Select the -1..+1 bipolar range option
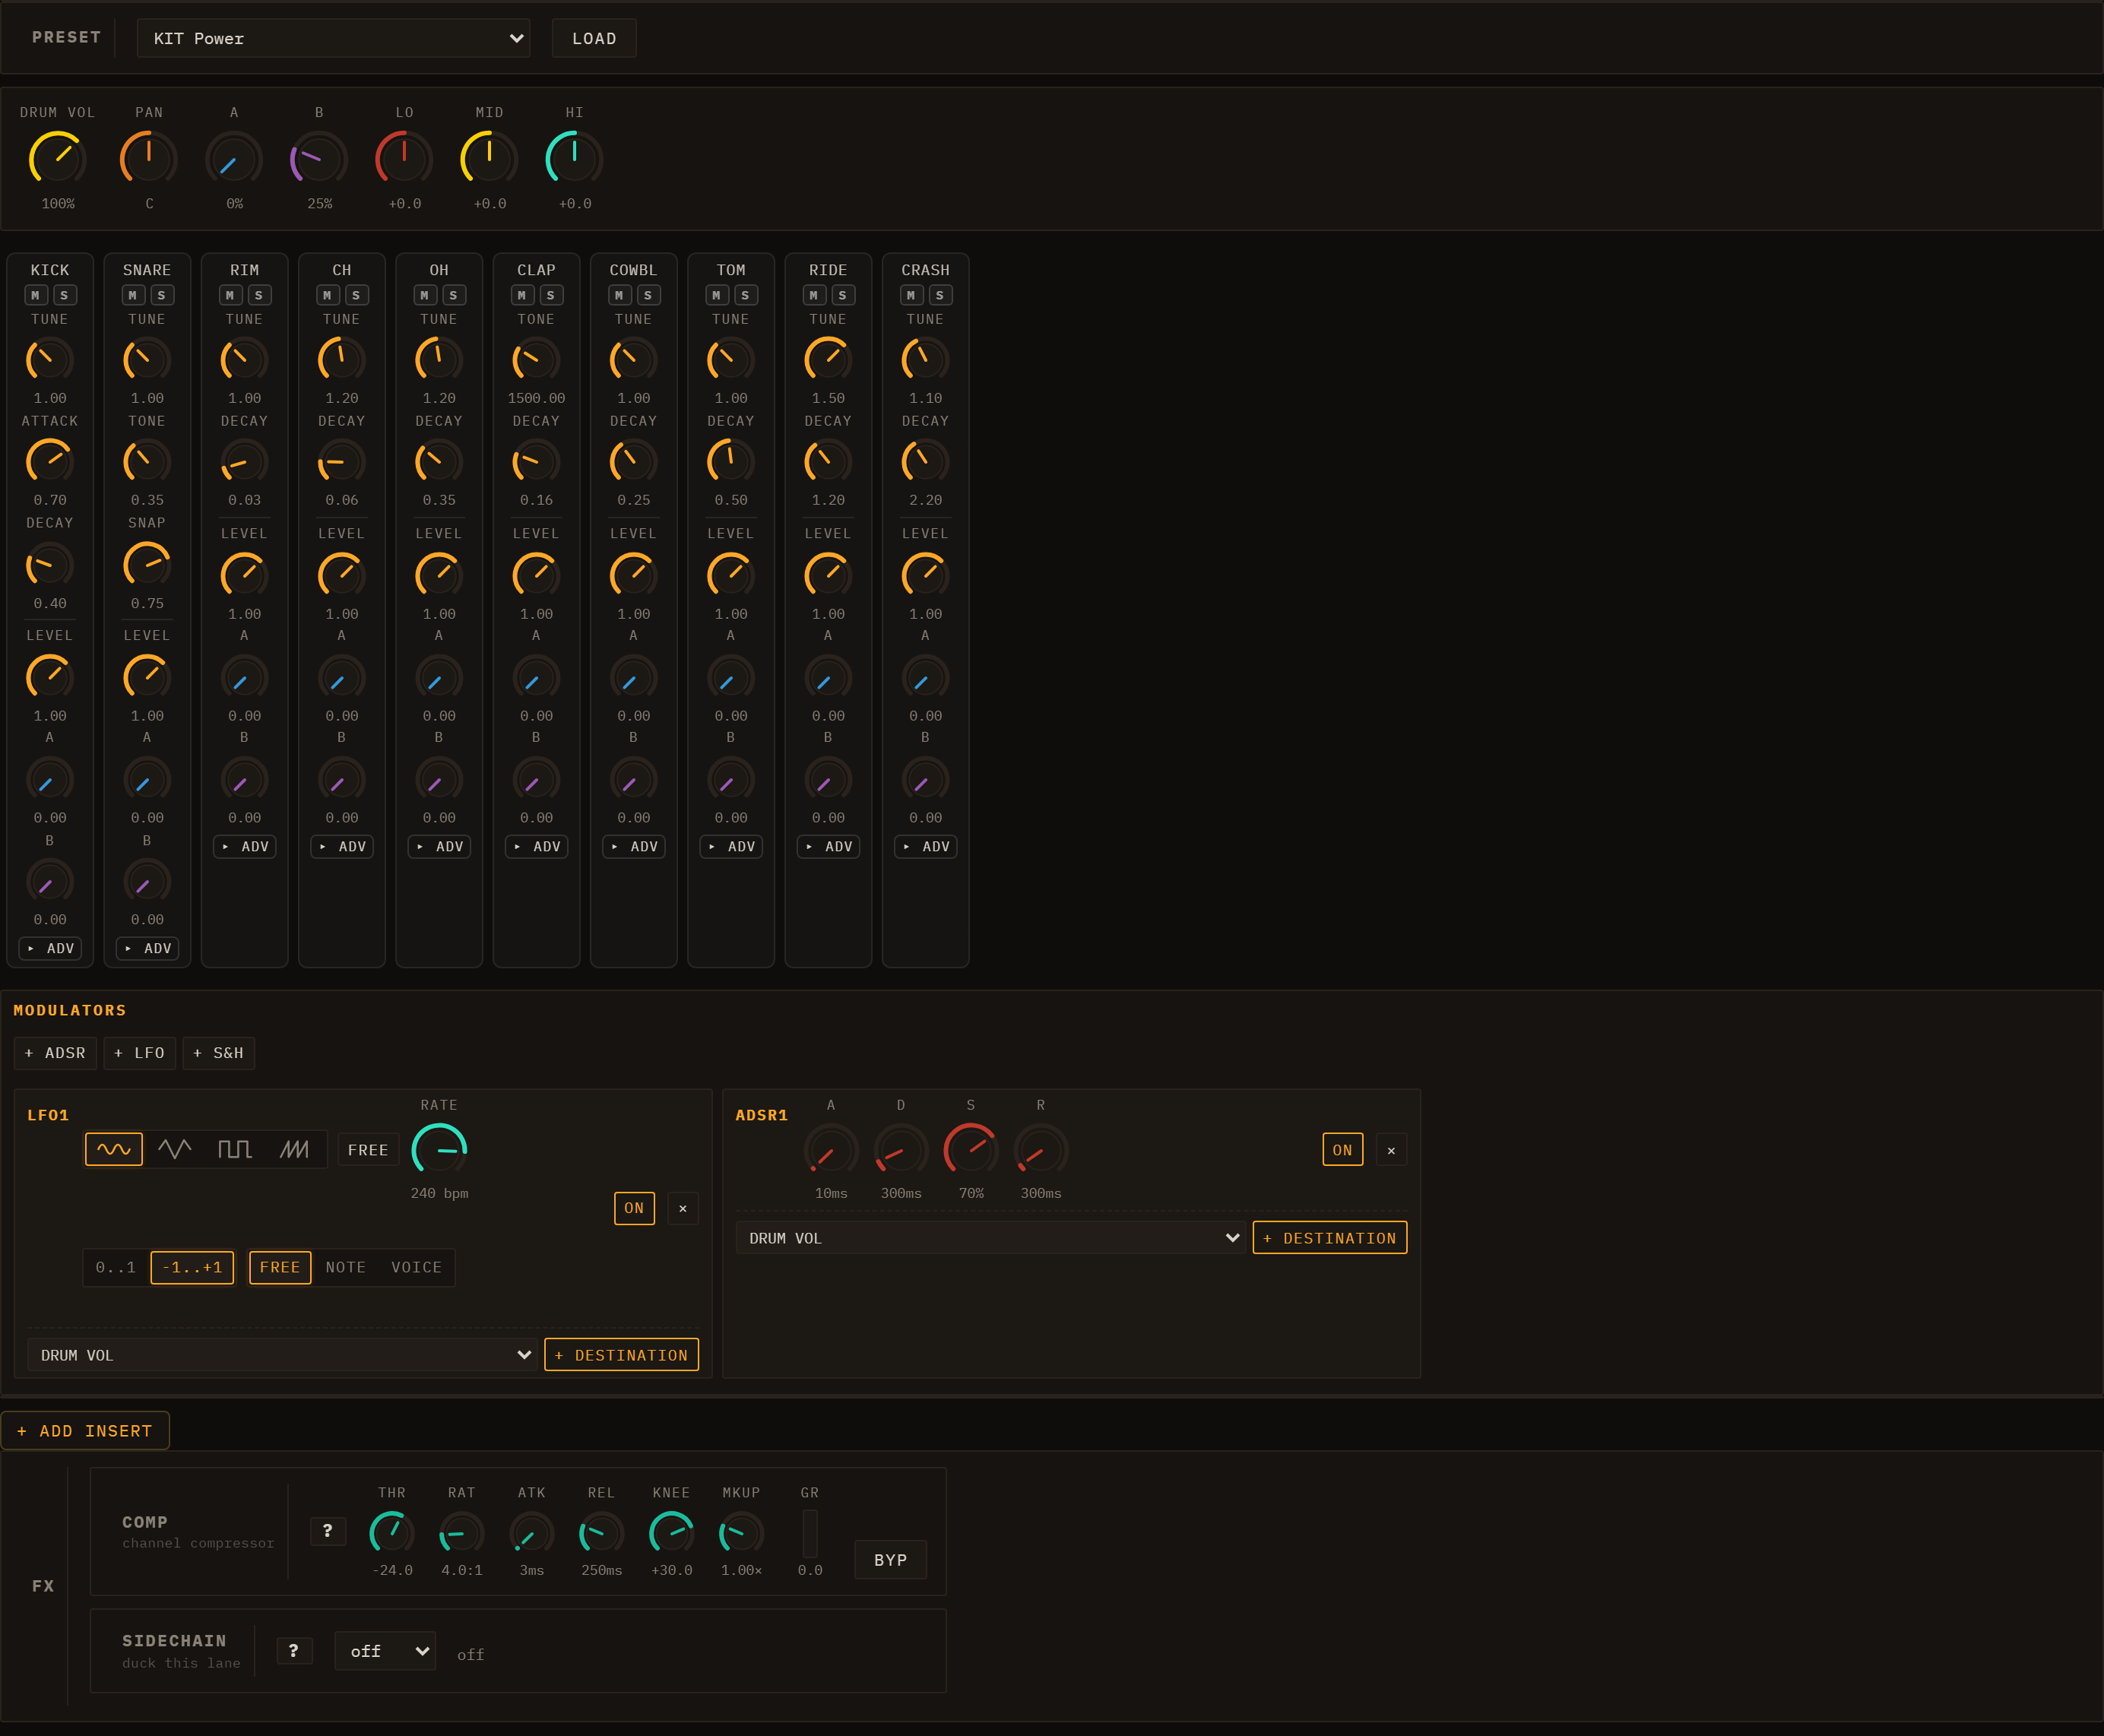 (192, 1267)
